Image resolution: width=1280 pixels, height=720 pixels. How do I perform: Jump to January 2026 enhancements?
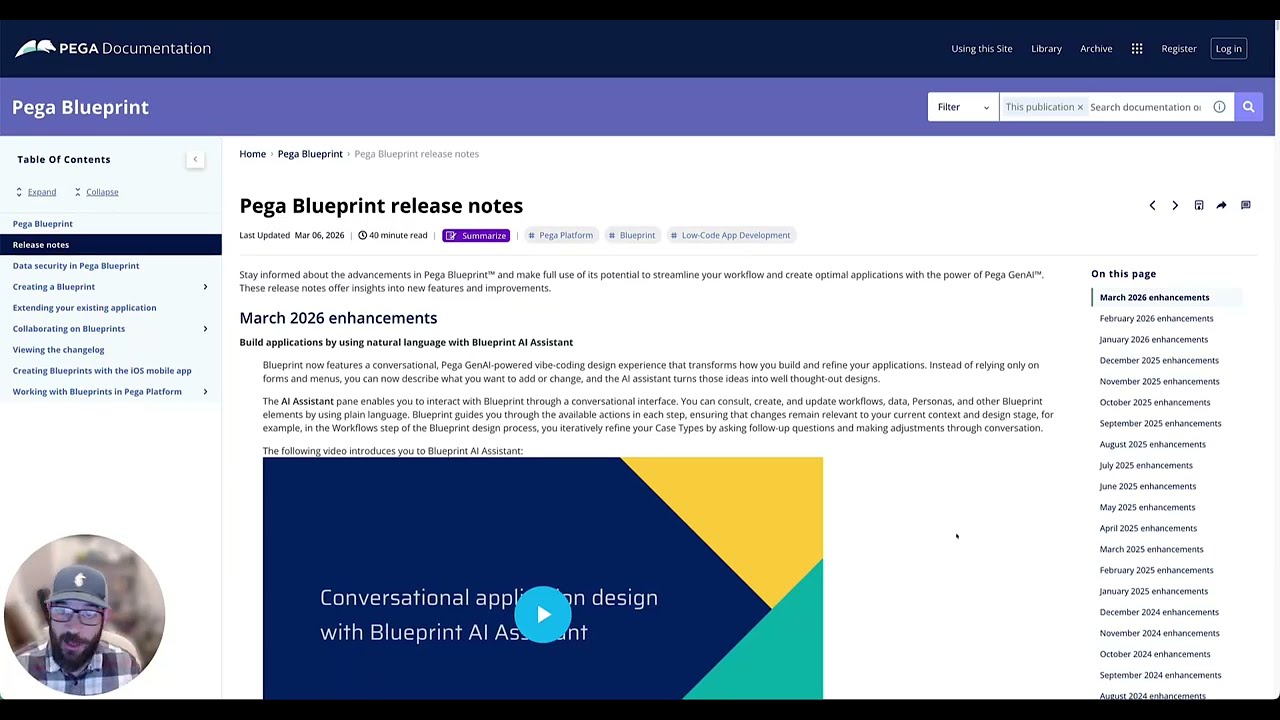(1153, 339)
